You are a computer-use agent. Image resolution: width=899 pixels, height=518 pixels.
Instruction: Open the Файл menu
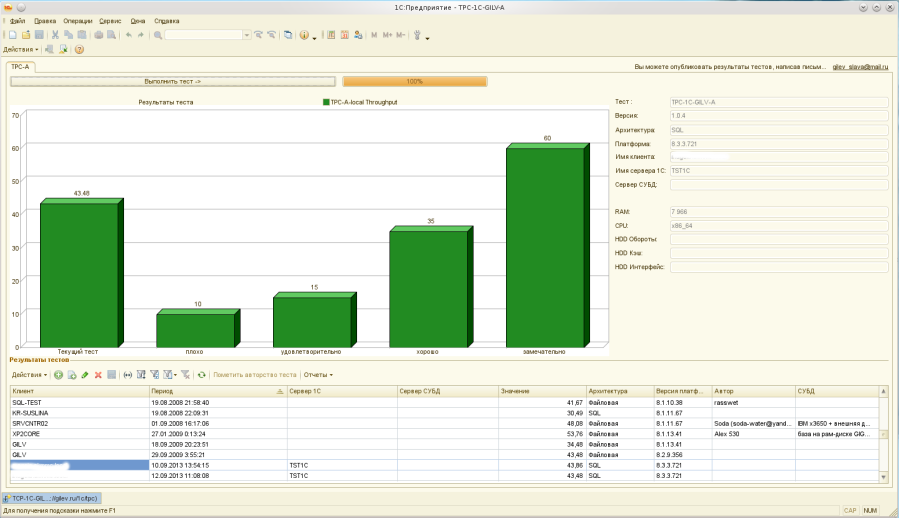tap(17, 21)
